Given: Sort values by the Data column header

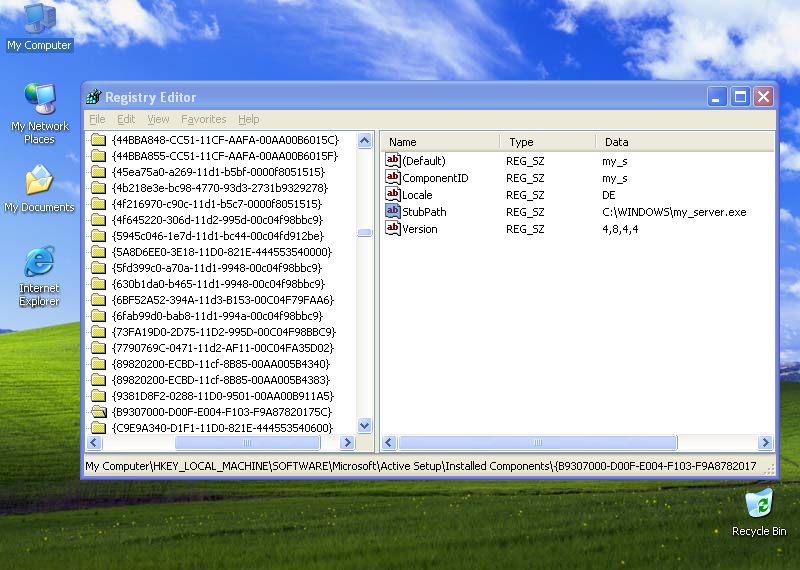Looking at the screenshot, I should click(685, 142).
